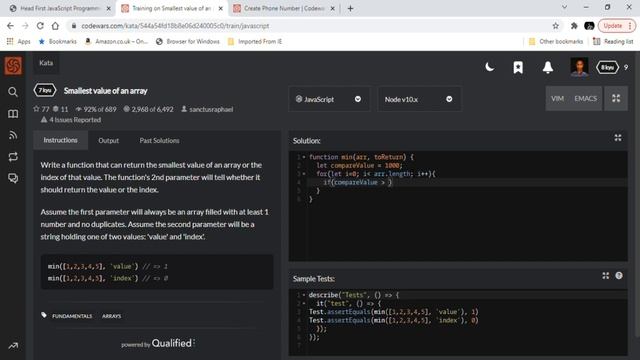The image size is (640, 360).
Task: Toggle dark mode moon icon
Action: click(490, 67)
